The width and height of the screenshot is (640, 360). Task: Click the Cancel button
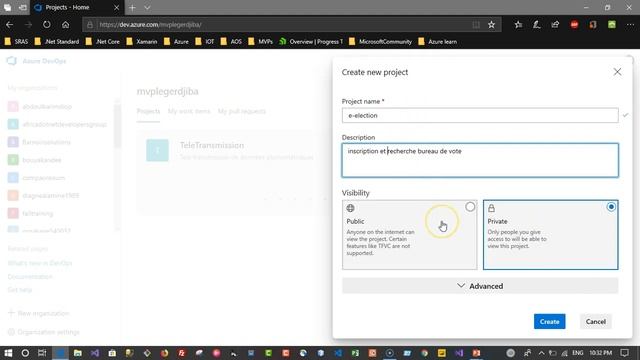pyautogui.click(x=596, y=322)
